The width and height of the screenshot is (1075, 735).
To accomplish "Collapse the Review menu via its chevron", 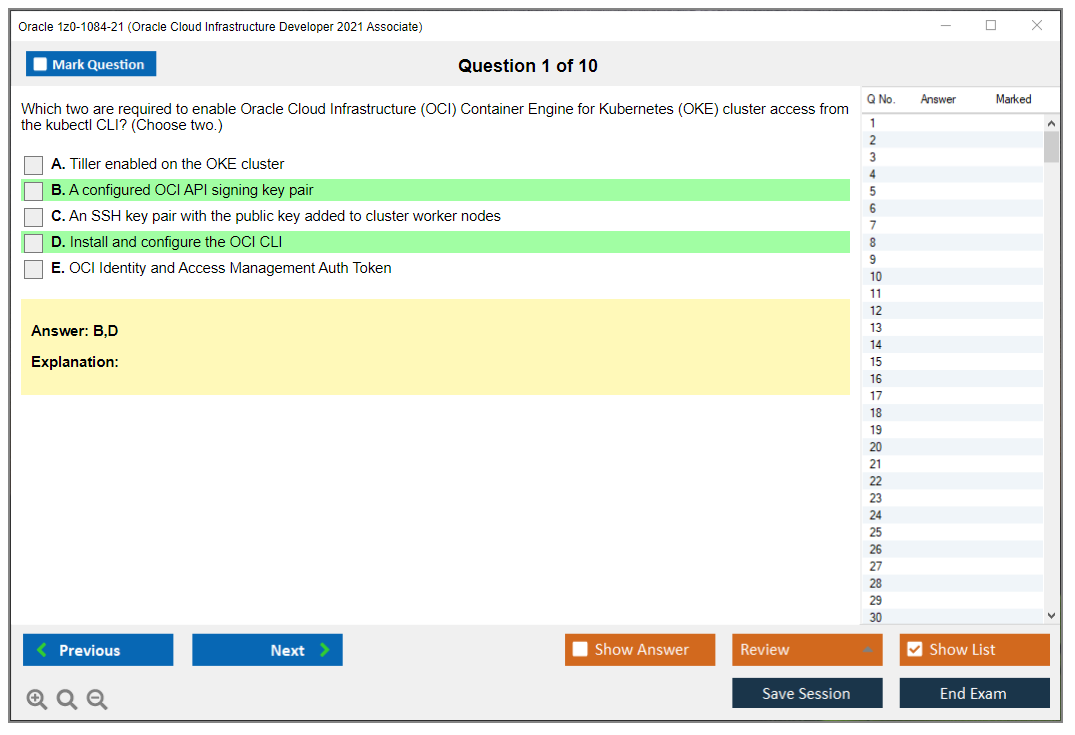I will [x=869, y=649].
